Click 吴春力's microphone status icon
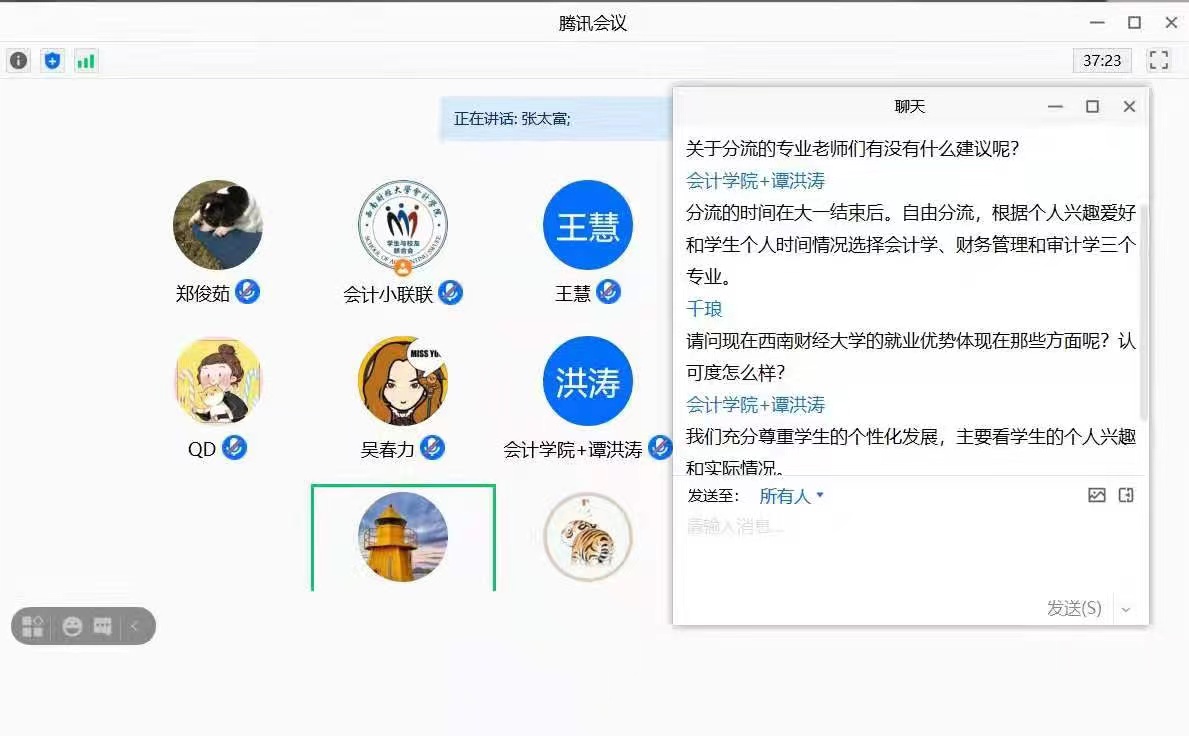 (x=432, y=448)
